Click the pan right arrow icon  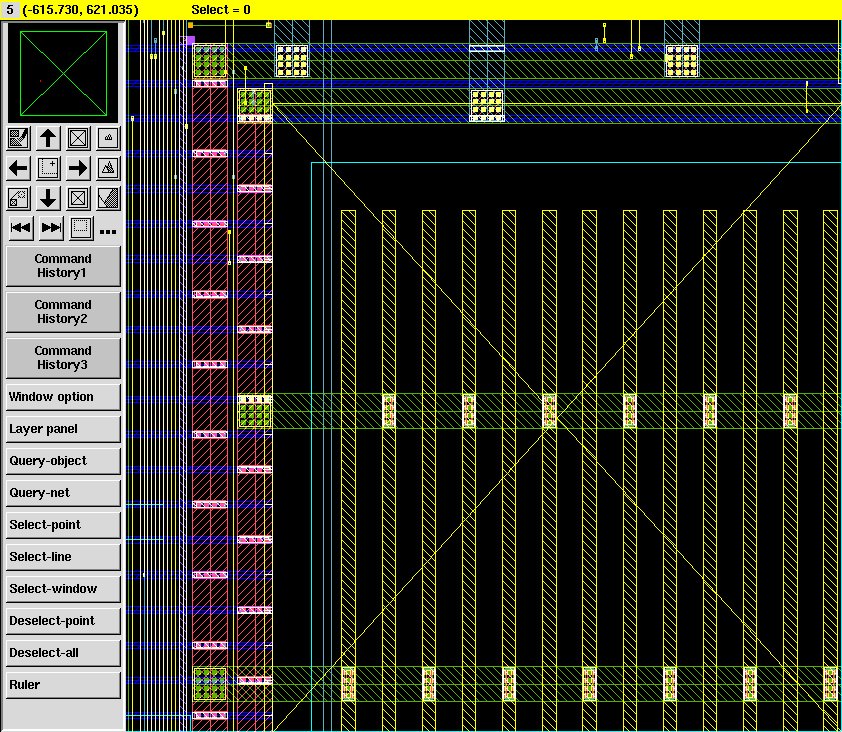(x=78, y=168)
